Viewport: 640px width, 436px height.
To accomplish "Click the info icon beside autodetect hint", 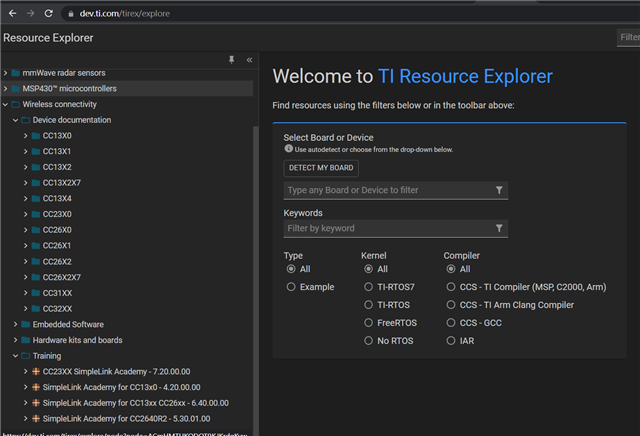I will pyautogui.click(x=289, y=149).
